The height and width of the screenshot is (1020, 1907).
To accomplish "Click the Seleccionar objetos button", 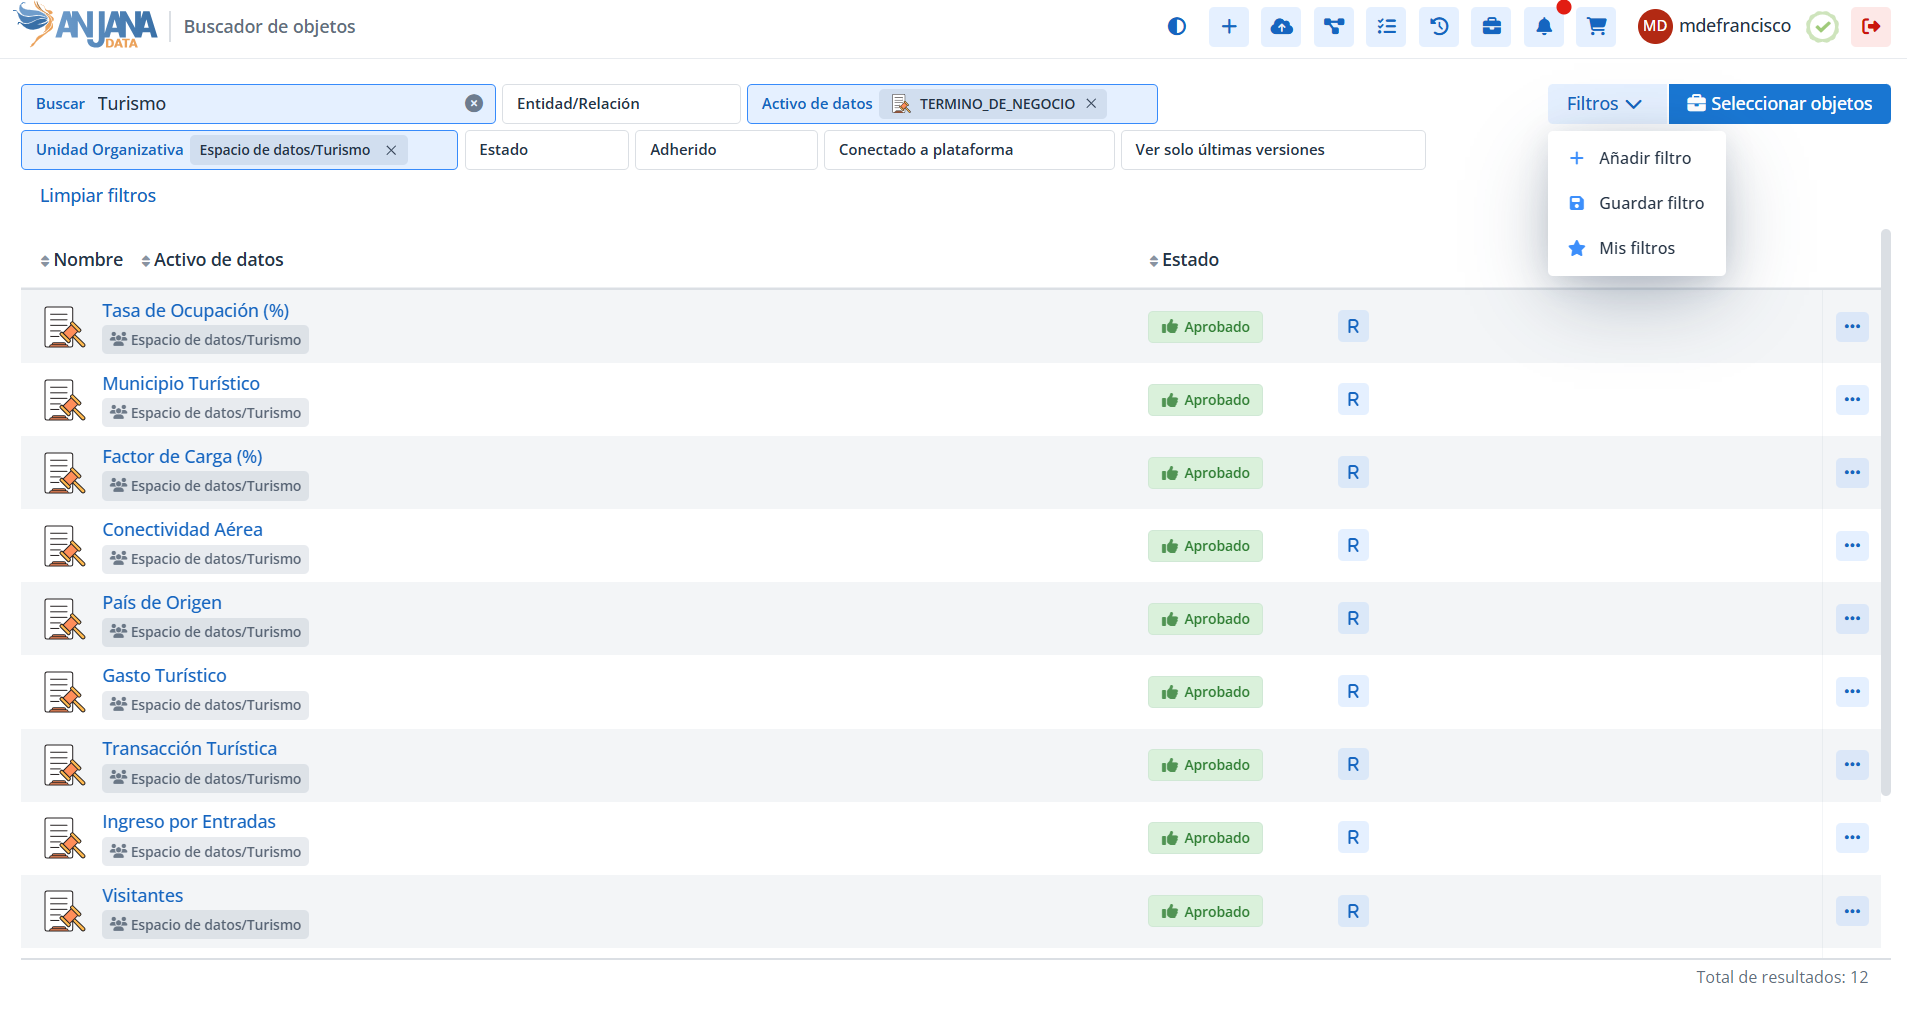I will [1779, 104].
